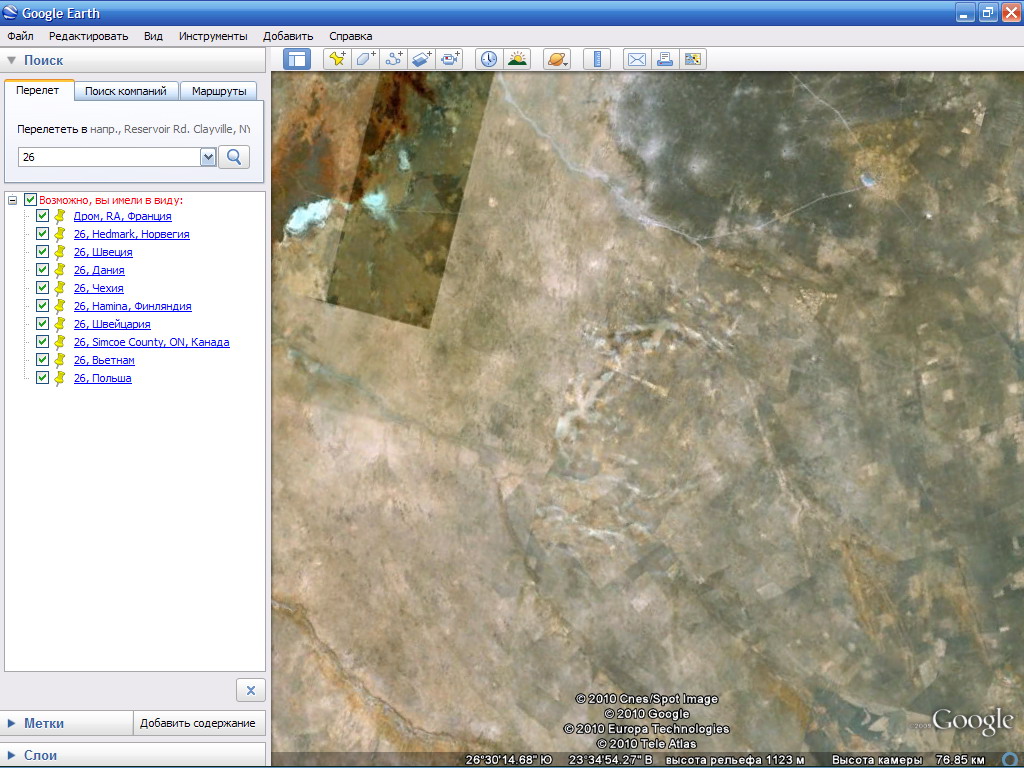Click the print icon in toolbar
This screenshot has width=1024, height=768.
[x=664, y=59]
